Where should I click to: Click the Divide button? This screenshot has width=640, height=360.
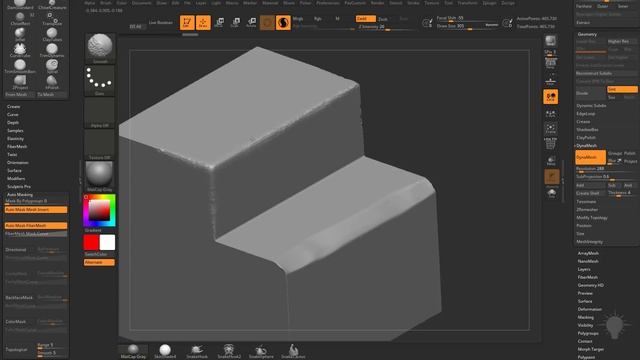coord(590,93)
